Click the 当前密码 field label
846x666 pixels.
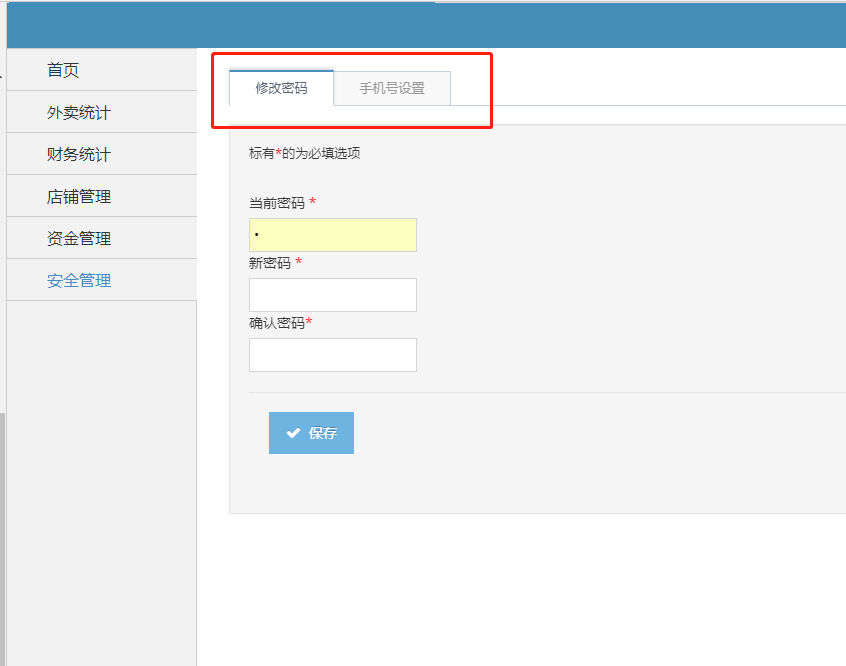tap(276, 203)
